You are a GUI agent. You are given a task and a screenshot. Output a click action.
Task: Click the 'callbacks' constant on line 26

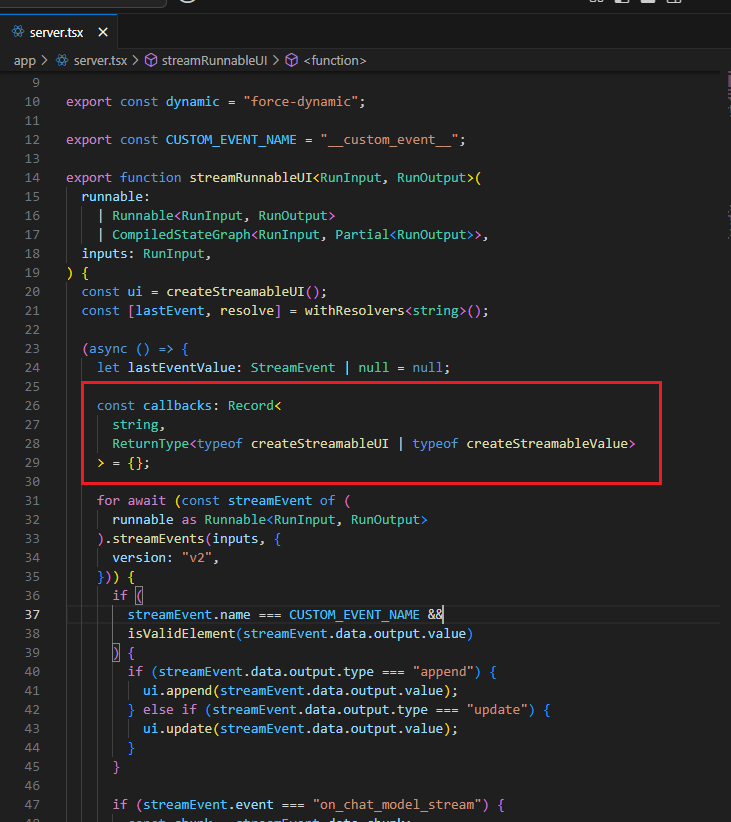(177, 406)
